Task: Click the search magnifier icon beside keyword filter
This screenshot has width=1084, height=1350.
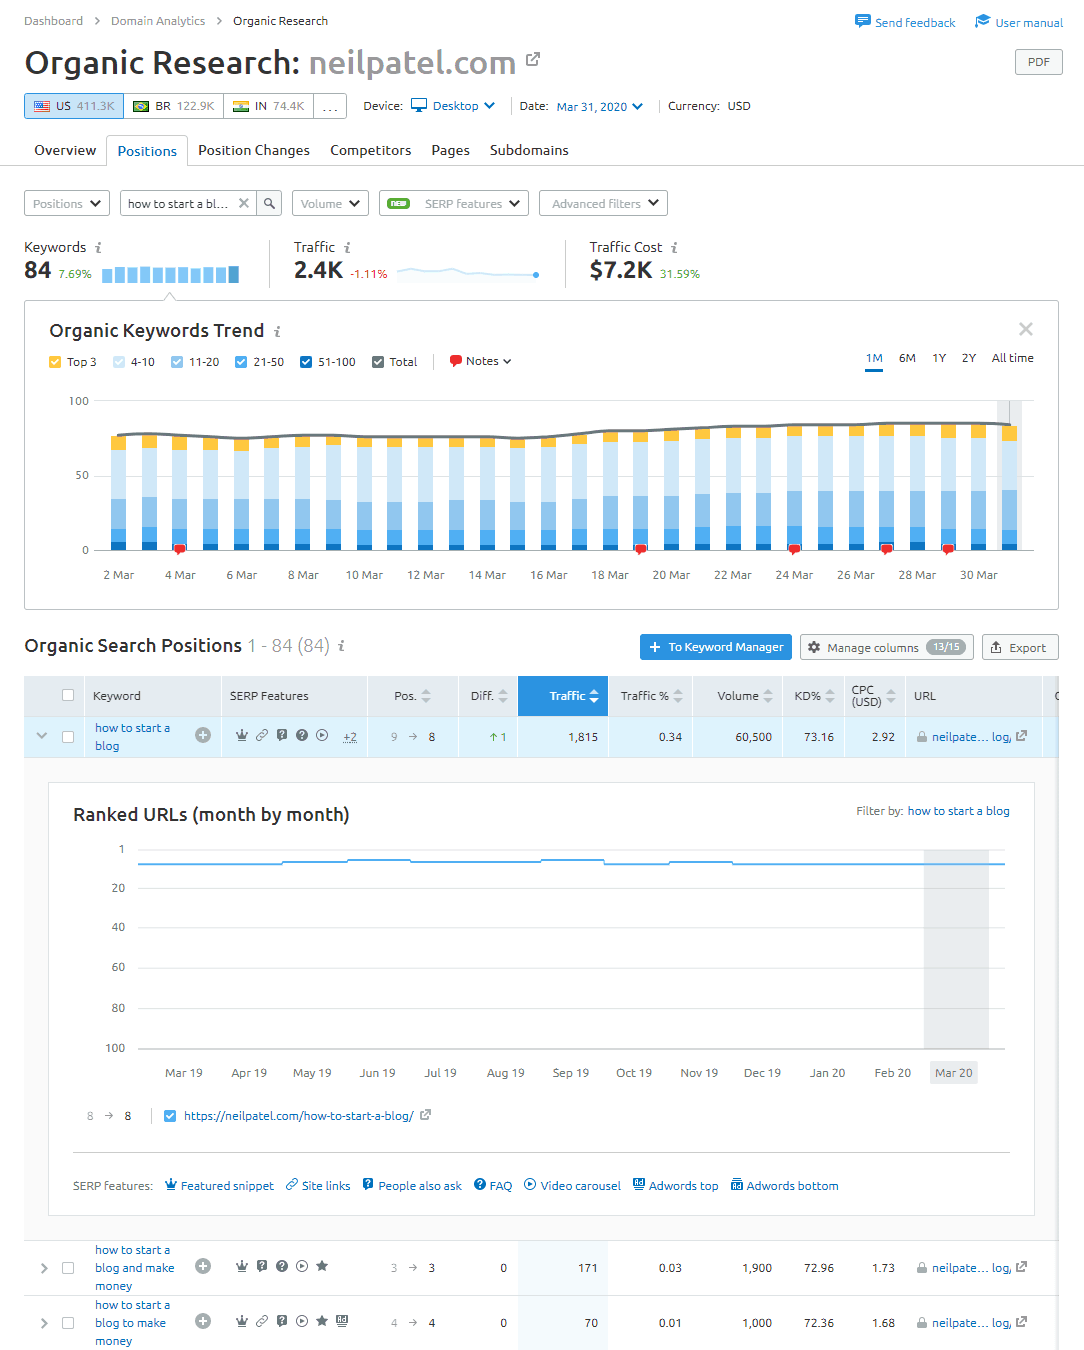Action: (269, 203)
